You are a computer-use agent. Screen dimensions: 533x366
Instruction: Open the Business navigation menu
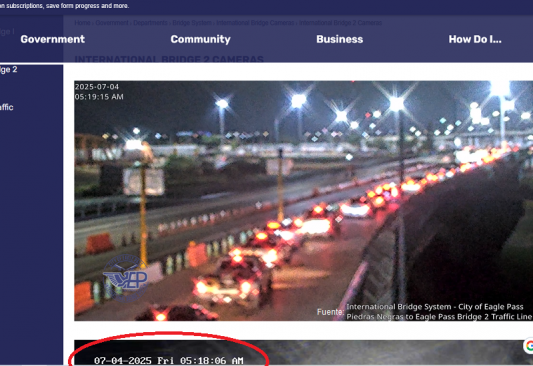click(340, 39)
